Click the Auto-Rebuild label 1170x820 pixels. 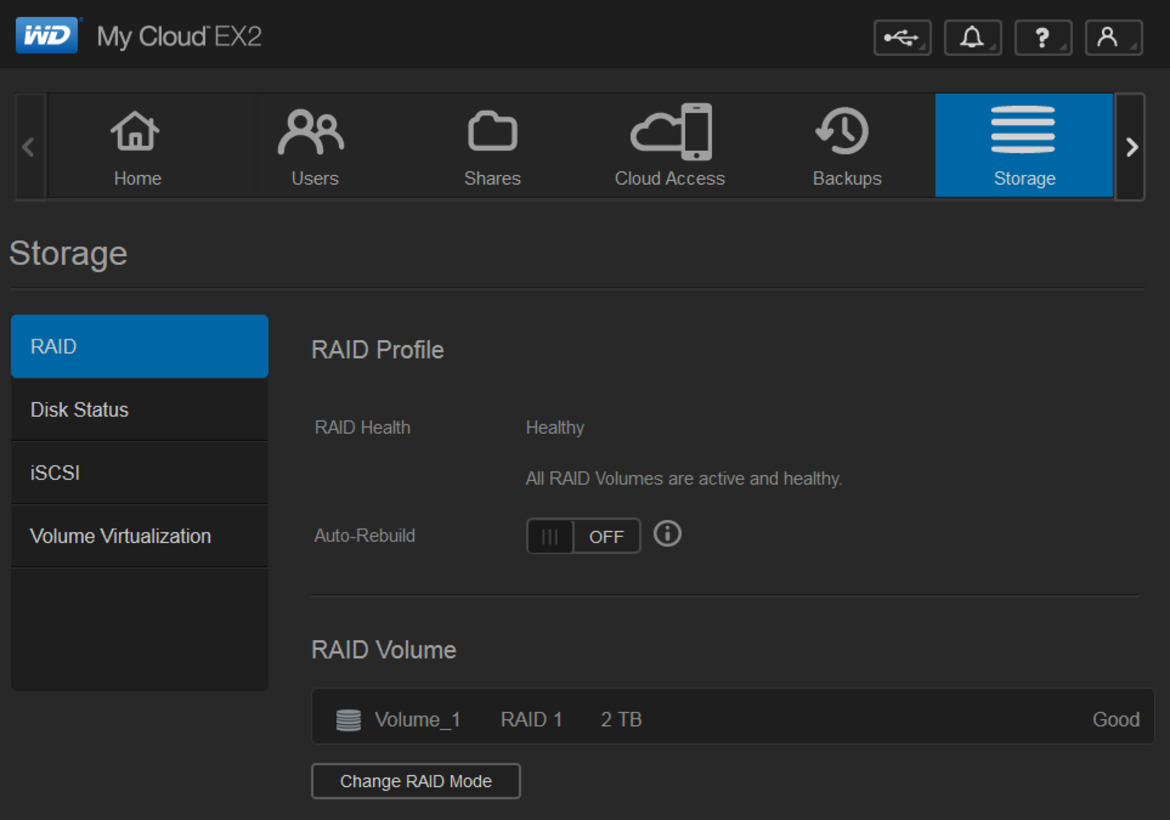(365, 536)
